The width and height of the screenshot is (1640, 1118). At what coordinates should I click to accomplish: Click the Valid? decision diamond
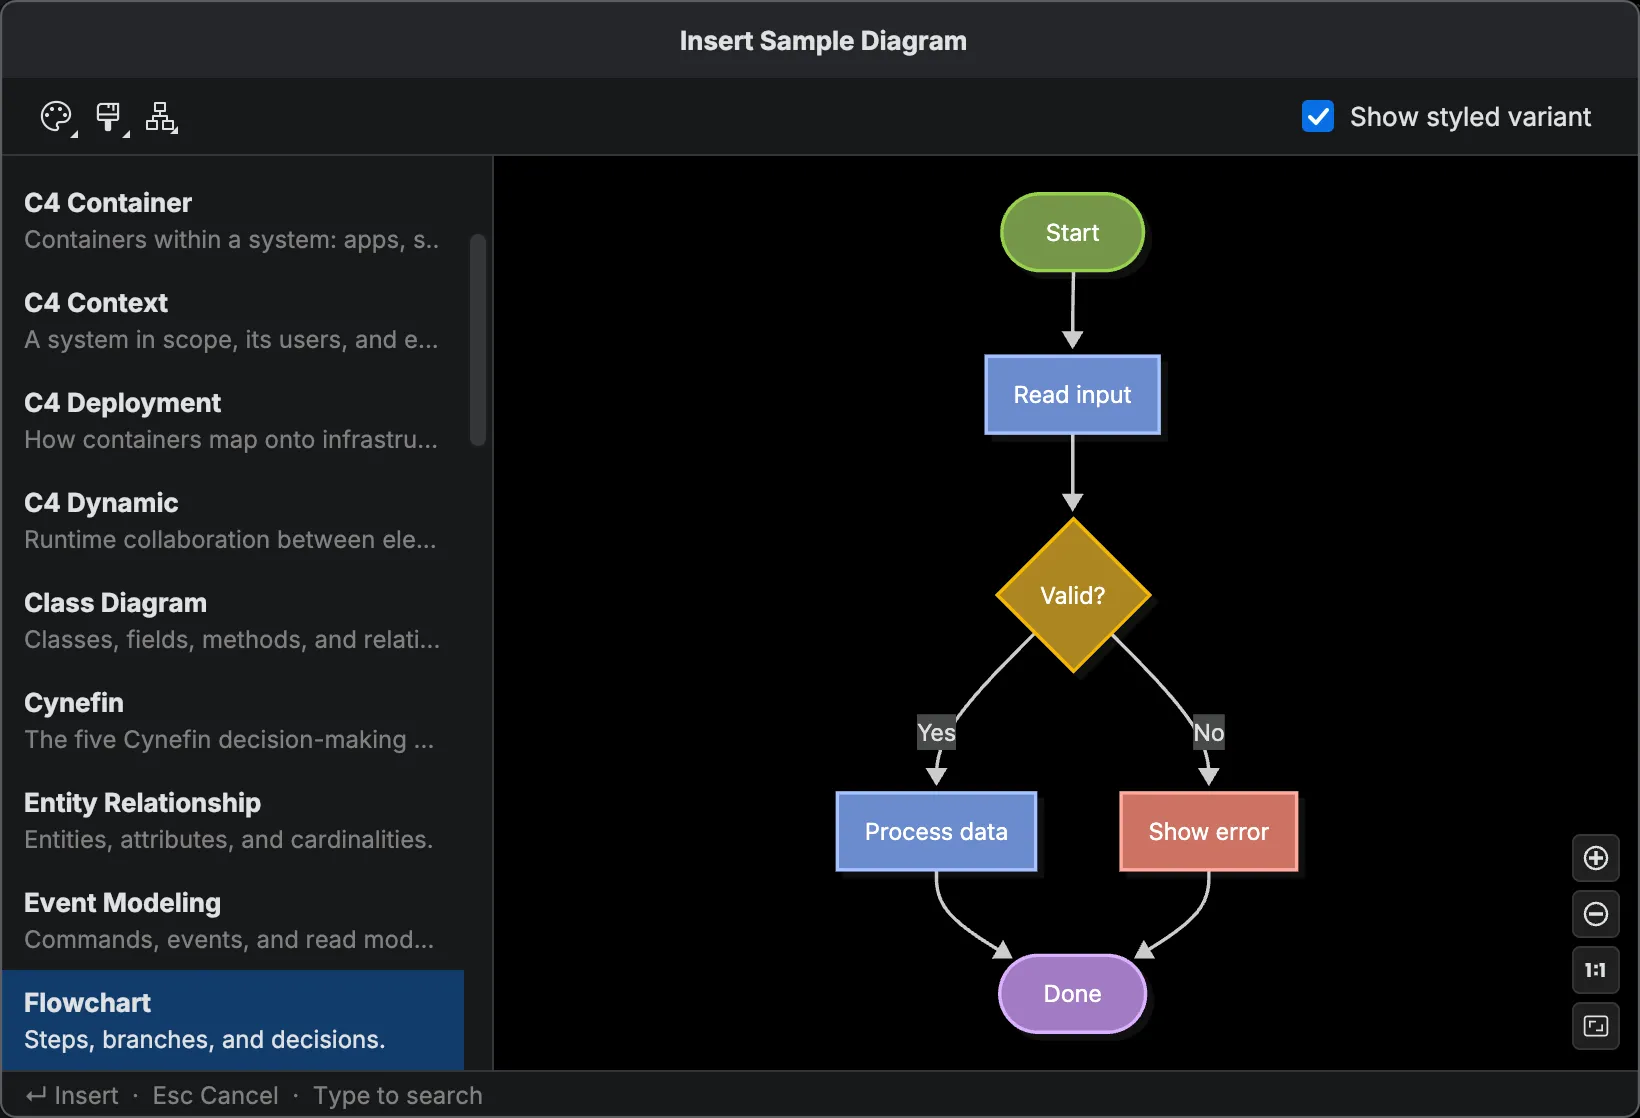click(1073, 595)
